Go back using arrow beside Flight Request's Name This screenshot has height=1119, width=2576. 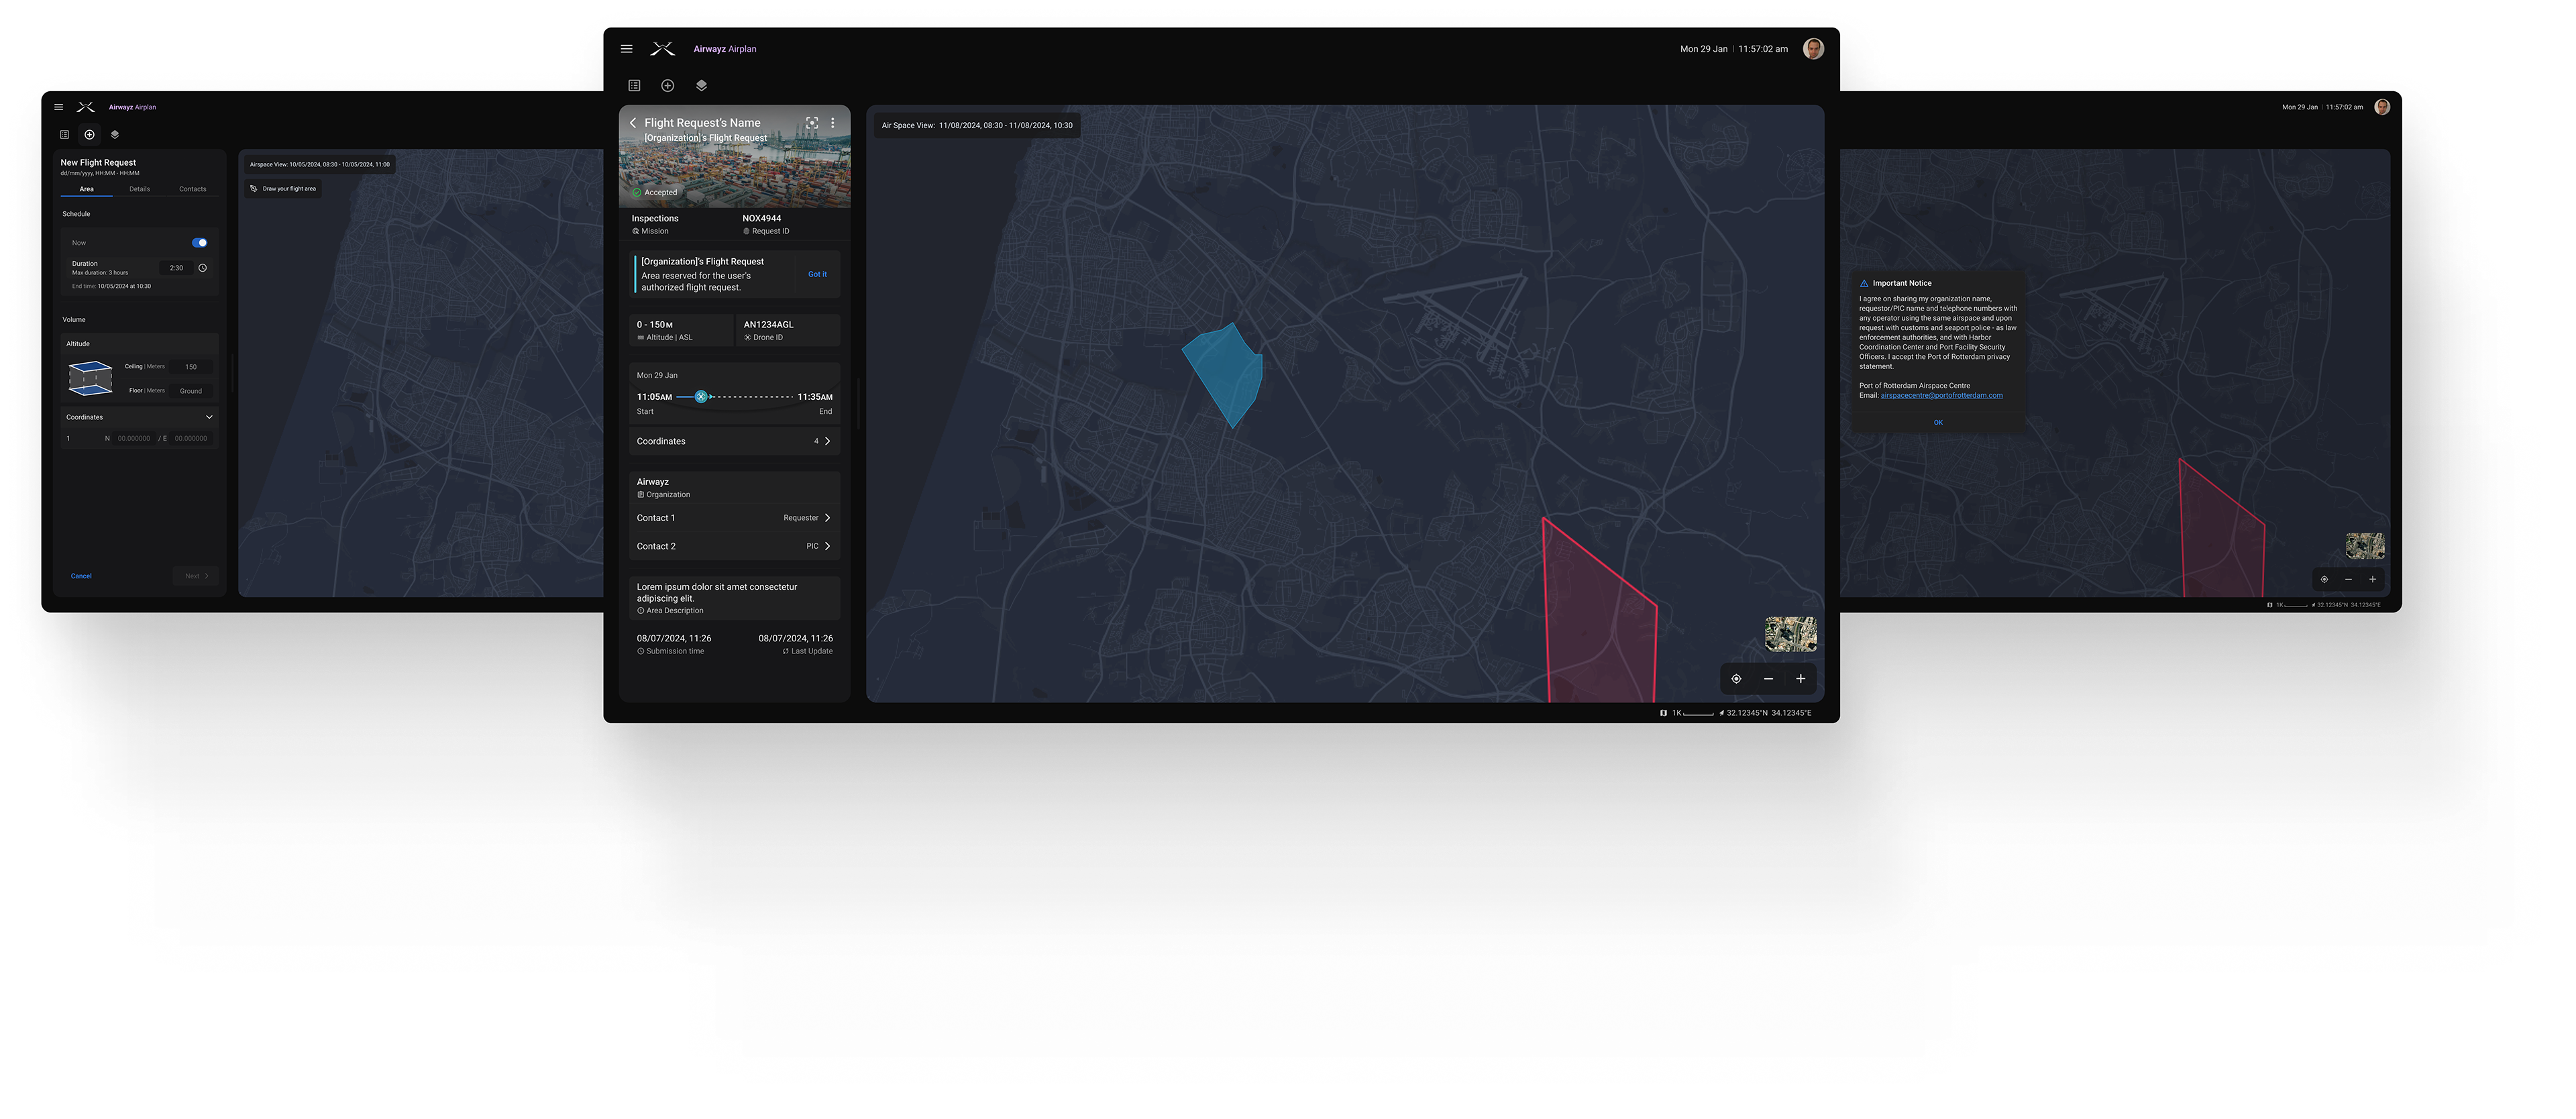tap(633, 123)
